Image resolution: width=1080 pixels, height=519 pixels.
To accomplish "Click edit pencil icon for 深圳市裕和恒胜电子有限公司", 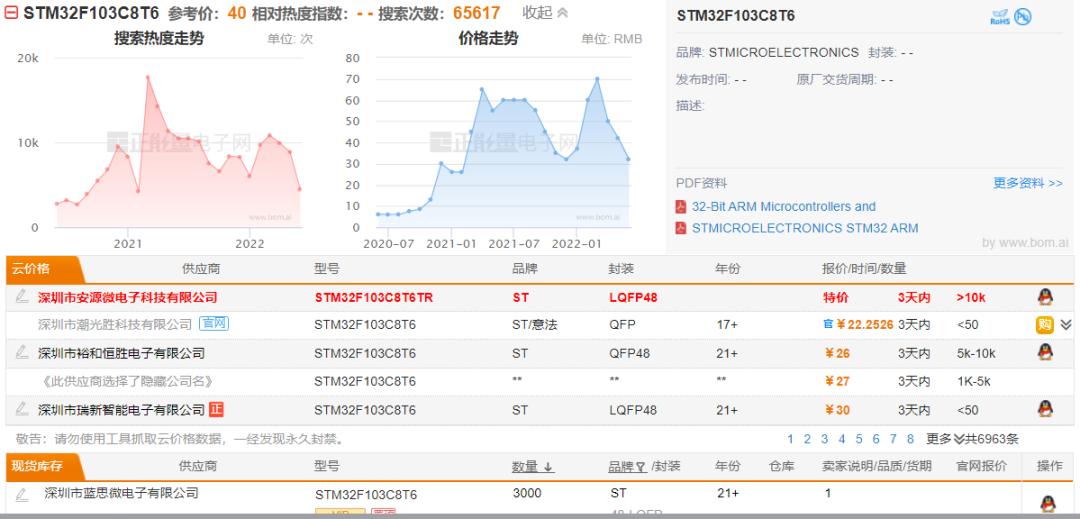I will [x=22, y=352].
